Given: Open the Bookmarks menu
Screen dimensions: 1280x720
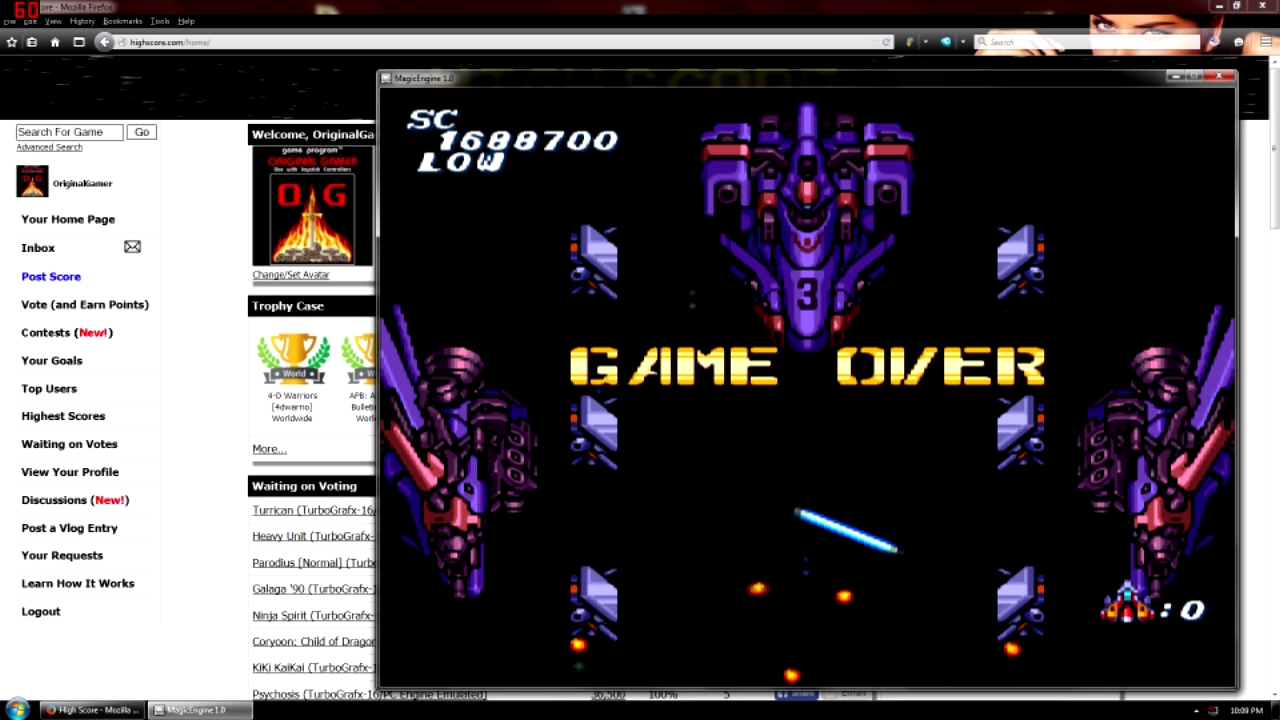Looking at the screenshot, I should [x=122, y=21].
